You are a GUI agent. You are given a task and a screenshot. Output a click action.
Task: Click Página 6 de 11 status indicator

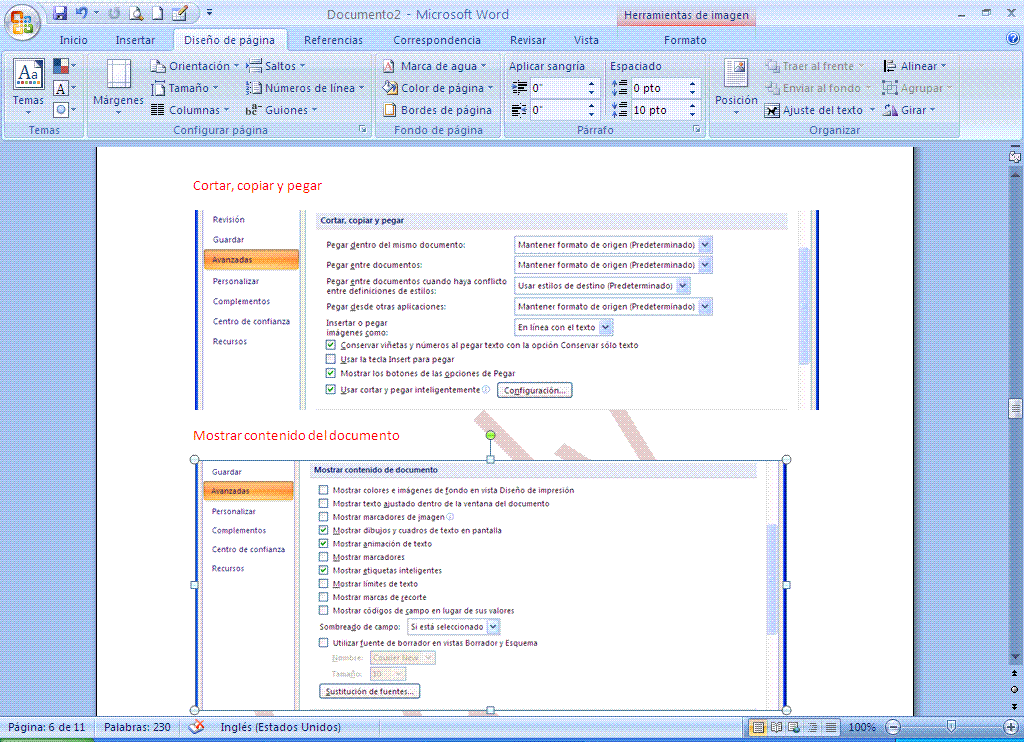coord(46,727)
